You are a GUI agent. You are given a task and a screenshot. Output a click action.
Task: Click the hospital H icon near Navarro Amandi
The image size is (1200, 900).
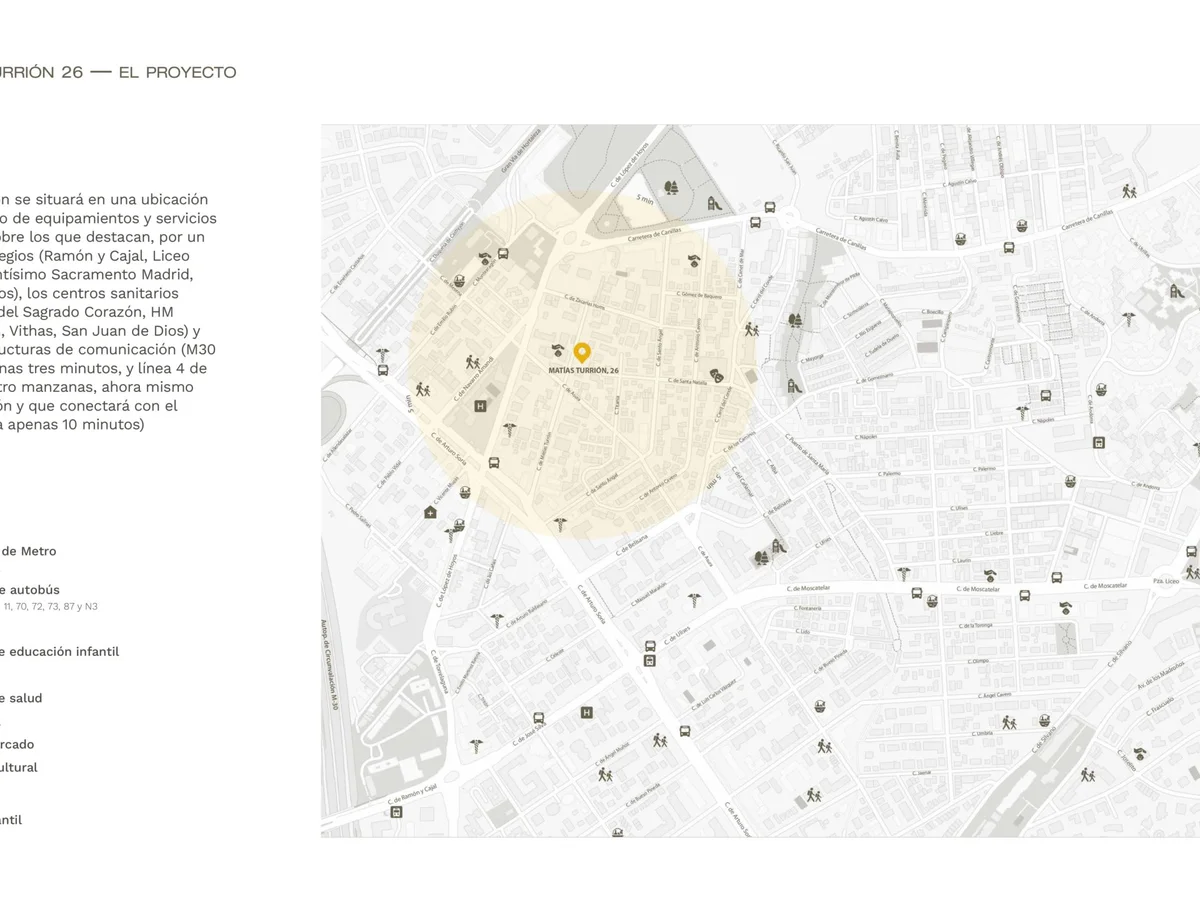480,406
